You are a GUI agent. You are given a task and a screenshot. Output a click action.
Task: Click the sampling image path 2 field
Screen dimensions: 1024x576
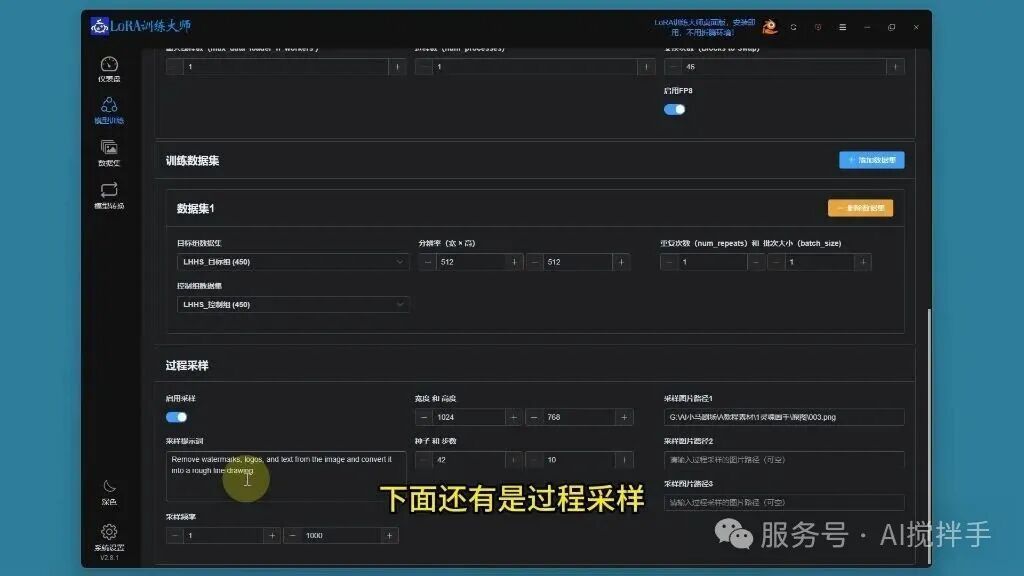click(784, 460)
